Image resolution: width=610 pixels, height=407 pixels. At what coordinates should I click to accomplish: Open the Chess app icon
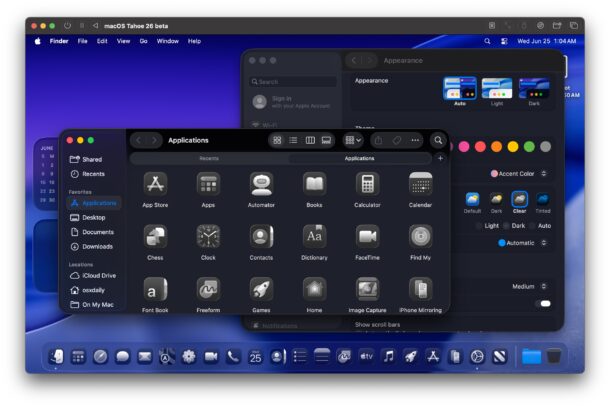tap(155, 236)
